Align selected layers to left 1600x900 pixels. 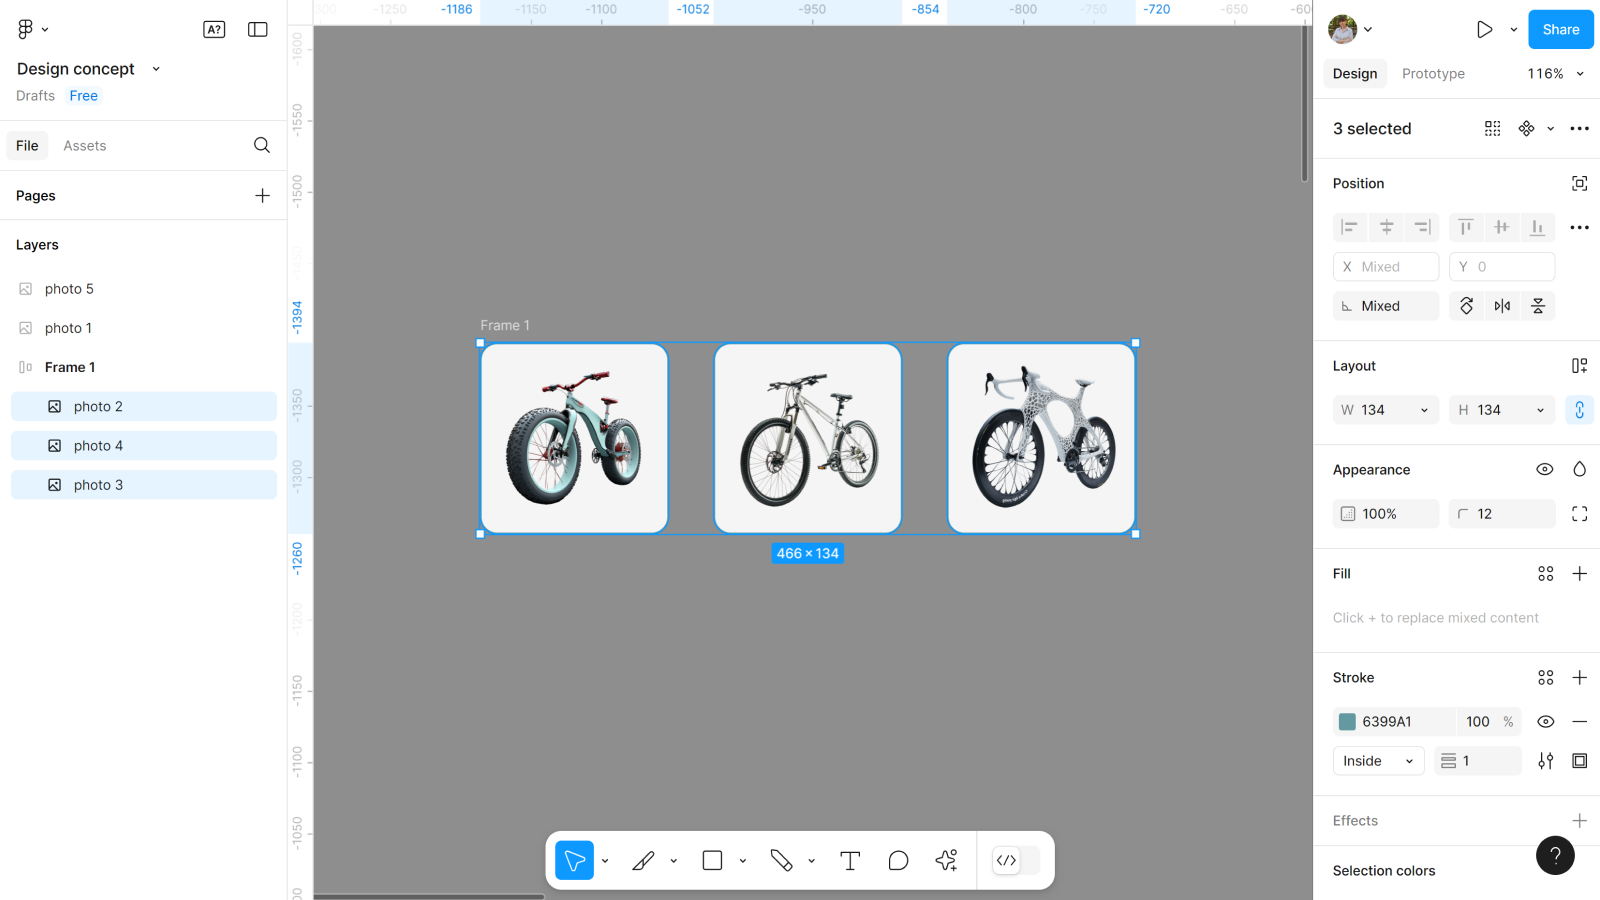[1349, 227]
